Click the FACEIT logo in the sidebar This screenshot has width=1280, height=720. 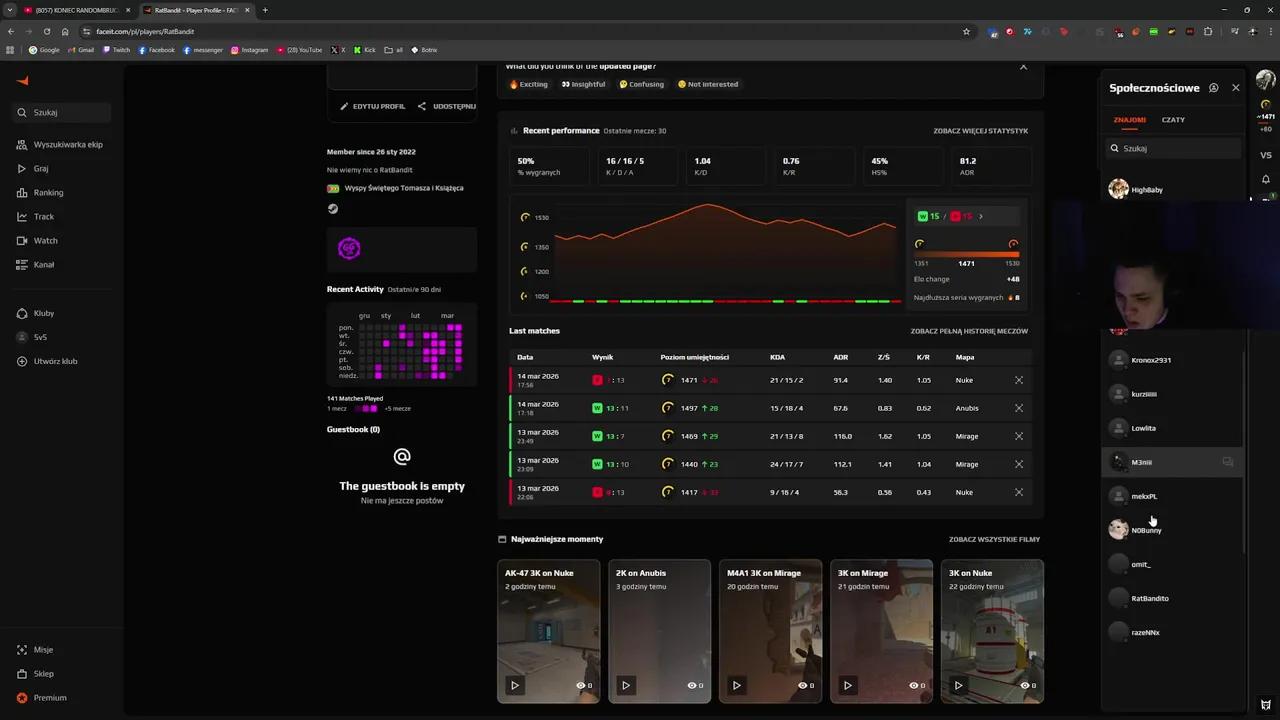point(23,81)
